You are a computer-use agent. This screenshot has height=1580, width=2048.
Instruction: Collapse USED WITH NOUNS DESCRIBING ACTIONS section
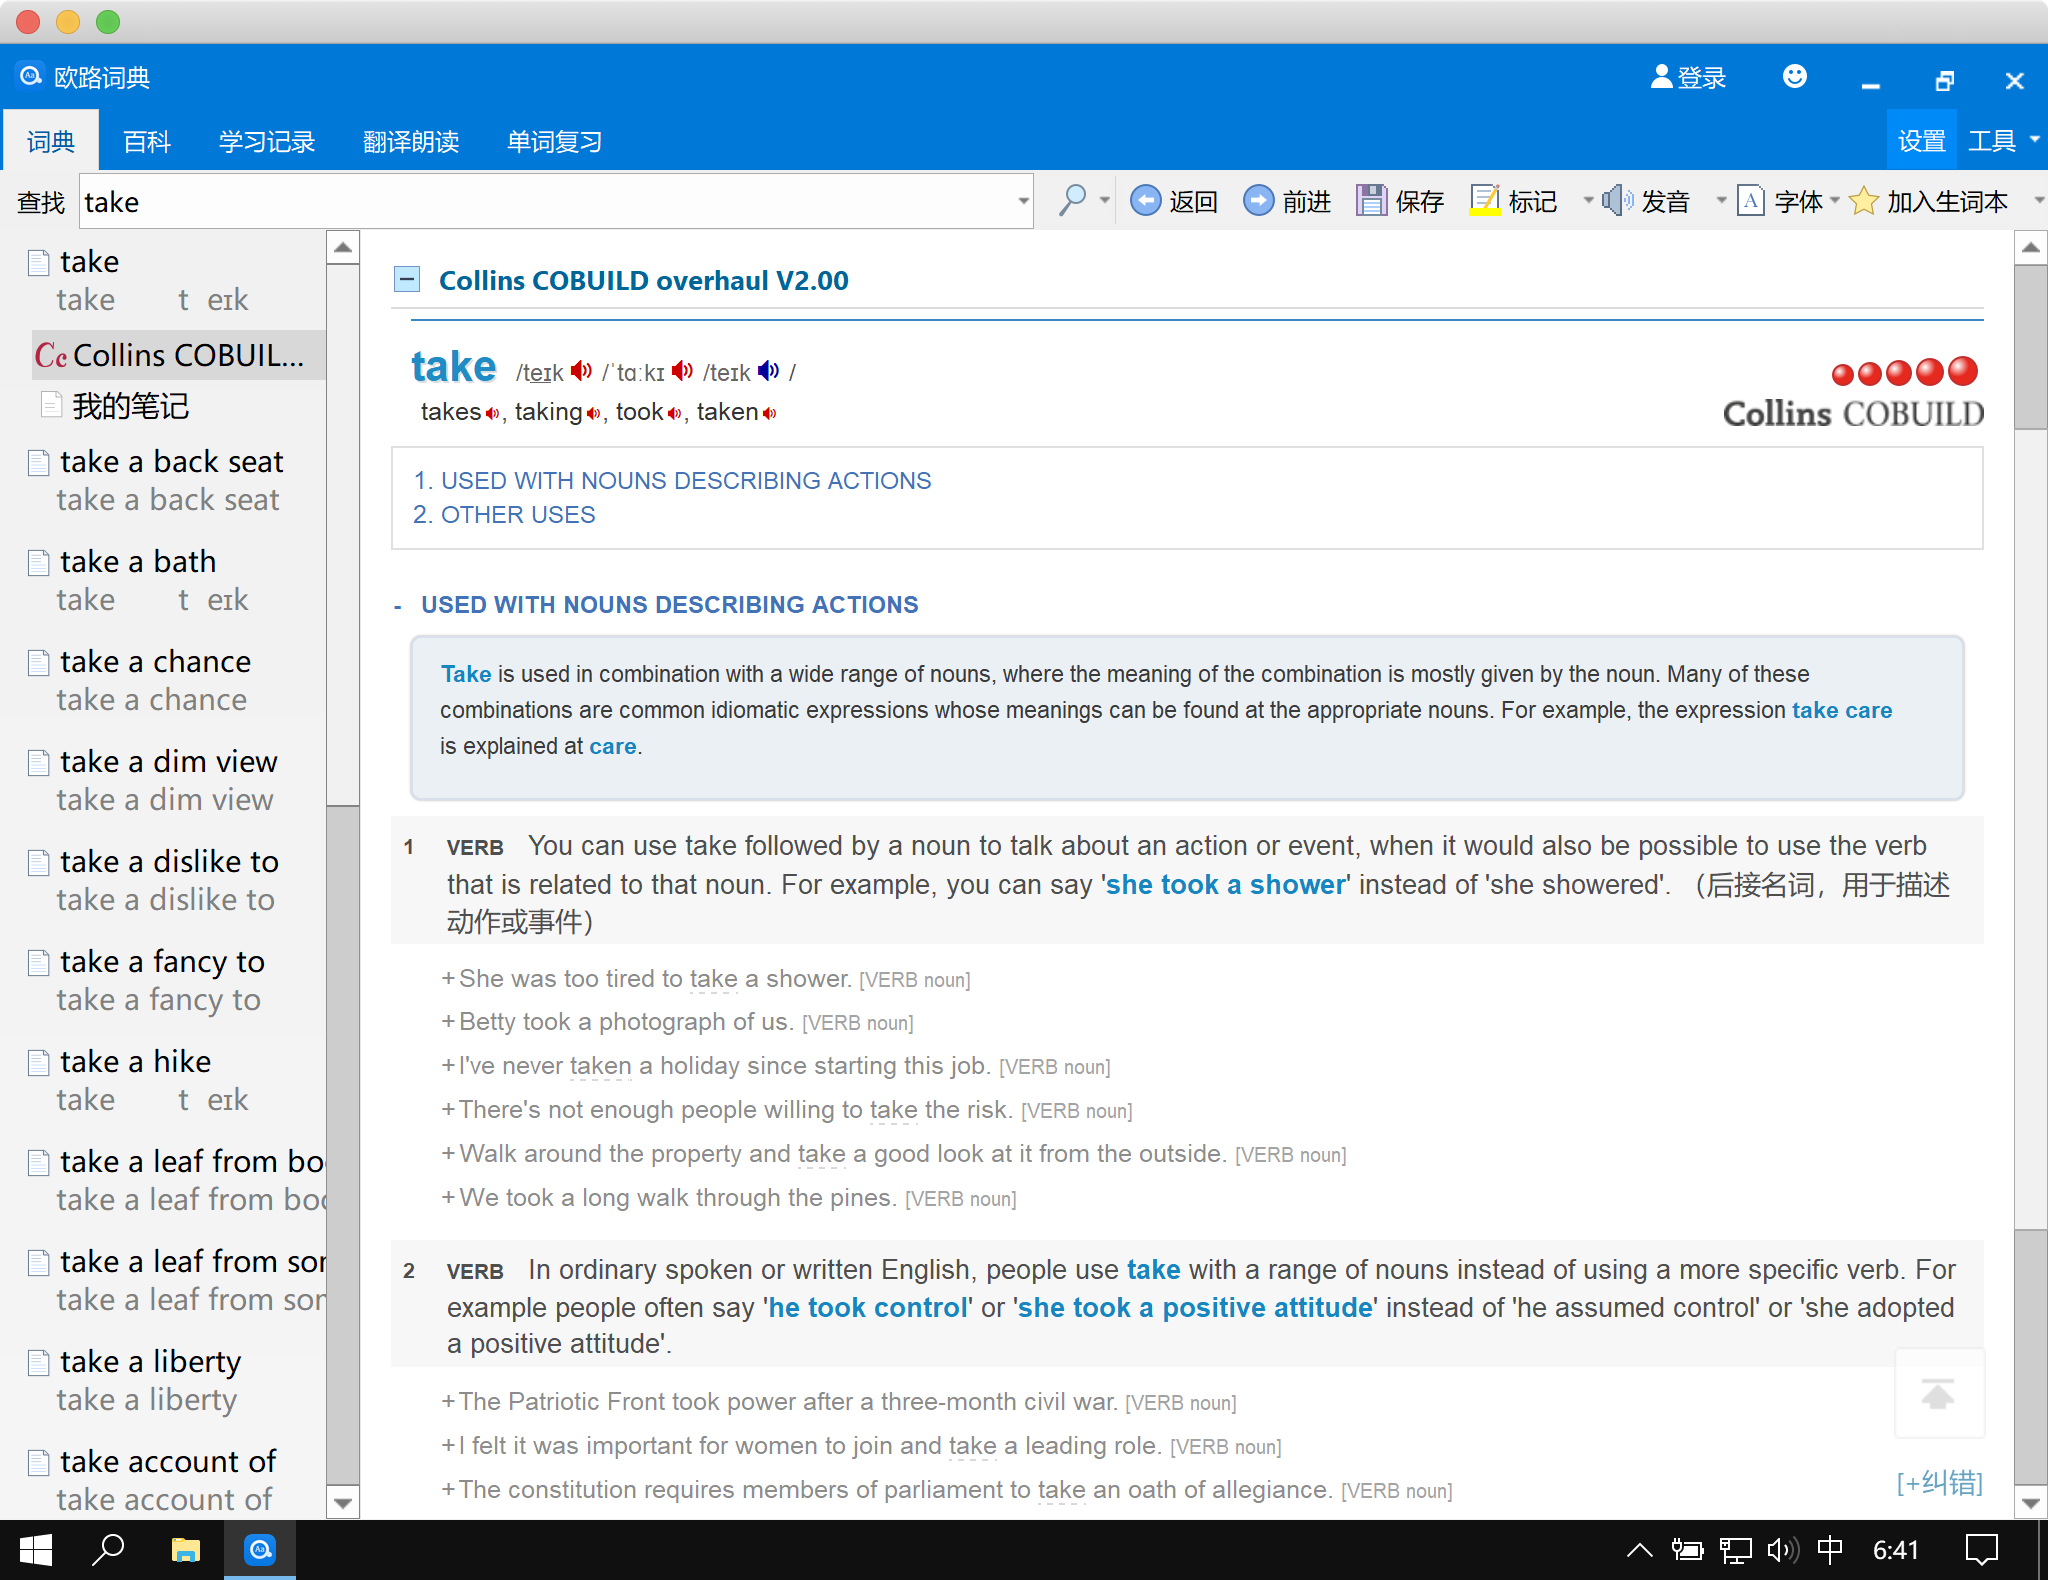[x=398, y=606]
